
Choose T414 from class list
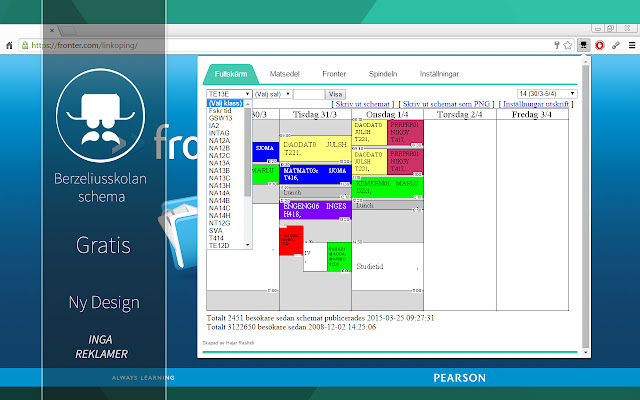[x=225, y=238]
